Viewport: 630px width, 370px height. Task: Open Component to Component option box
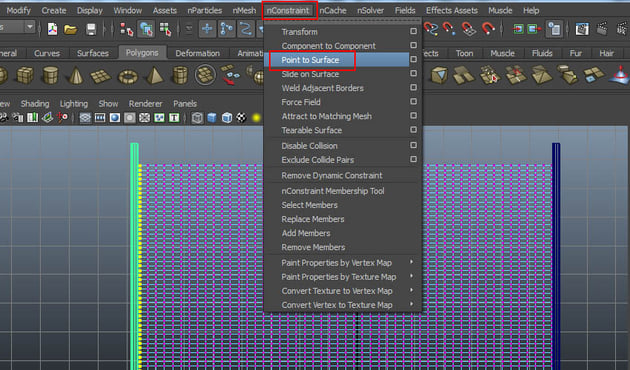(x=413, y=45)
